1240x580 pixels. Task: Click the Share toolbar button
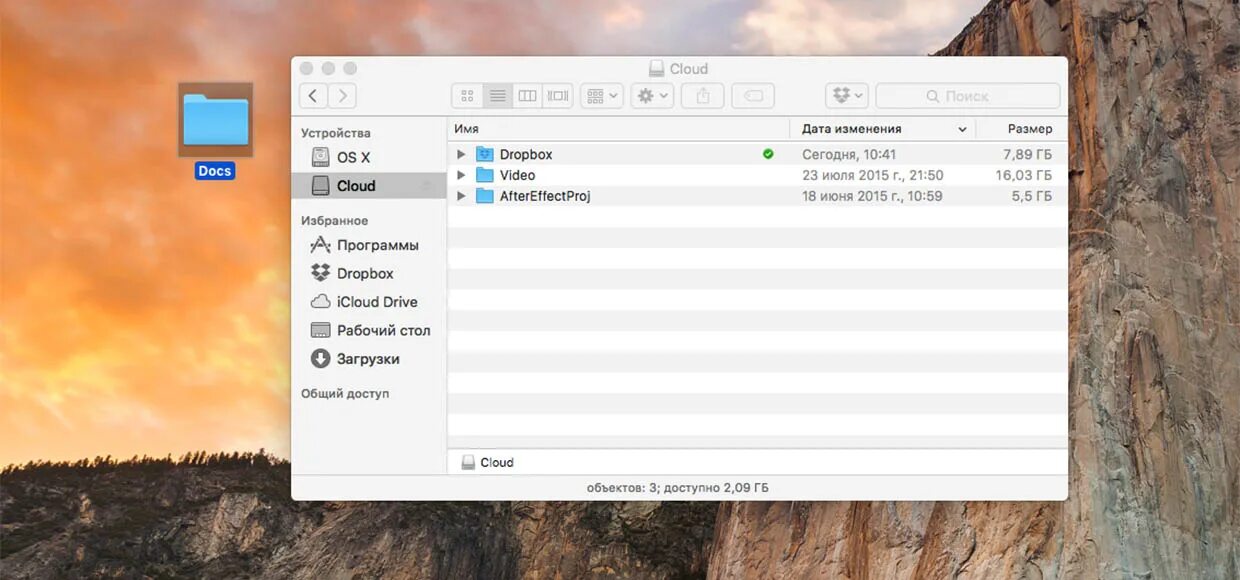pos(703,96)
